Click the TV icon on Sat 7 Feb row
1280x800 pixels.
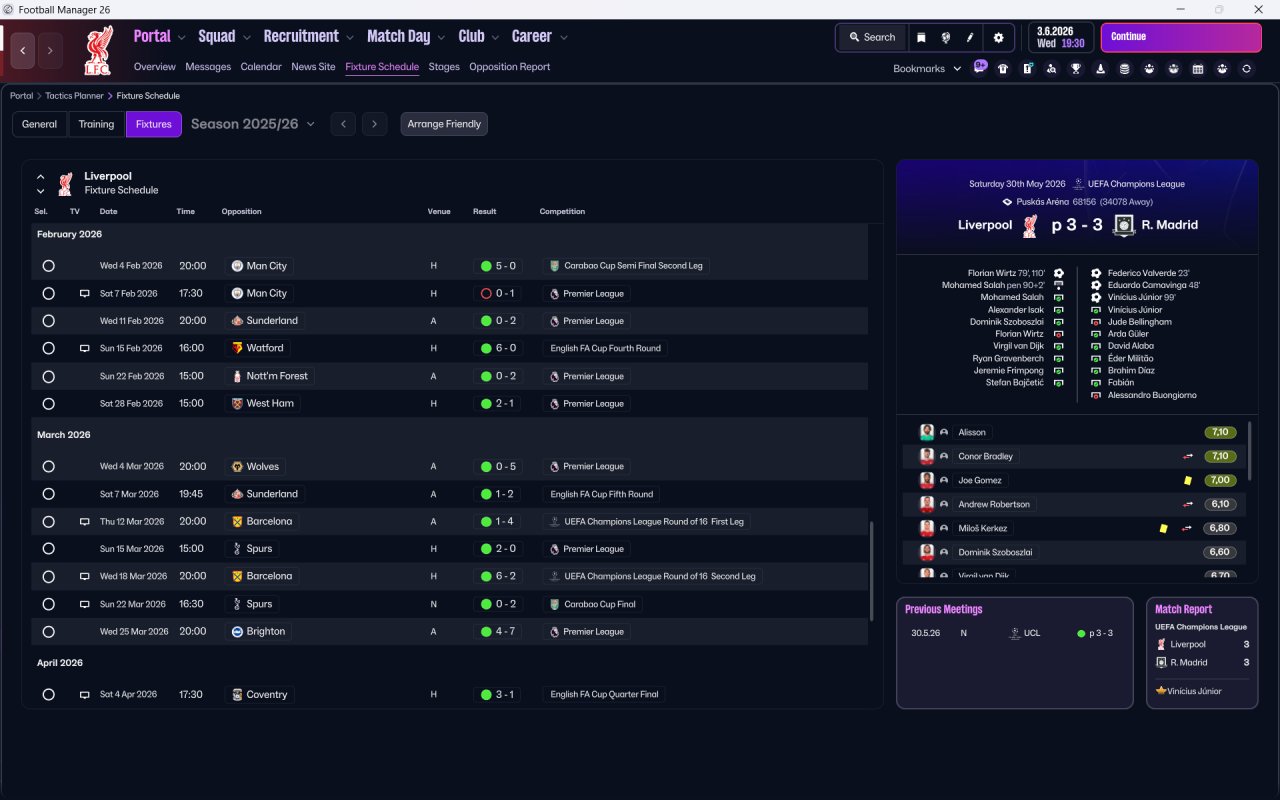[x=85, y=294]
